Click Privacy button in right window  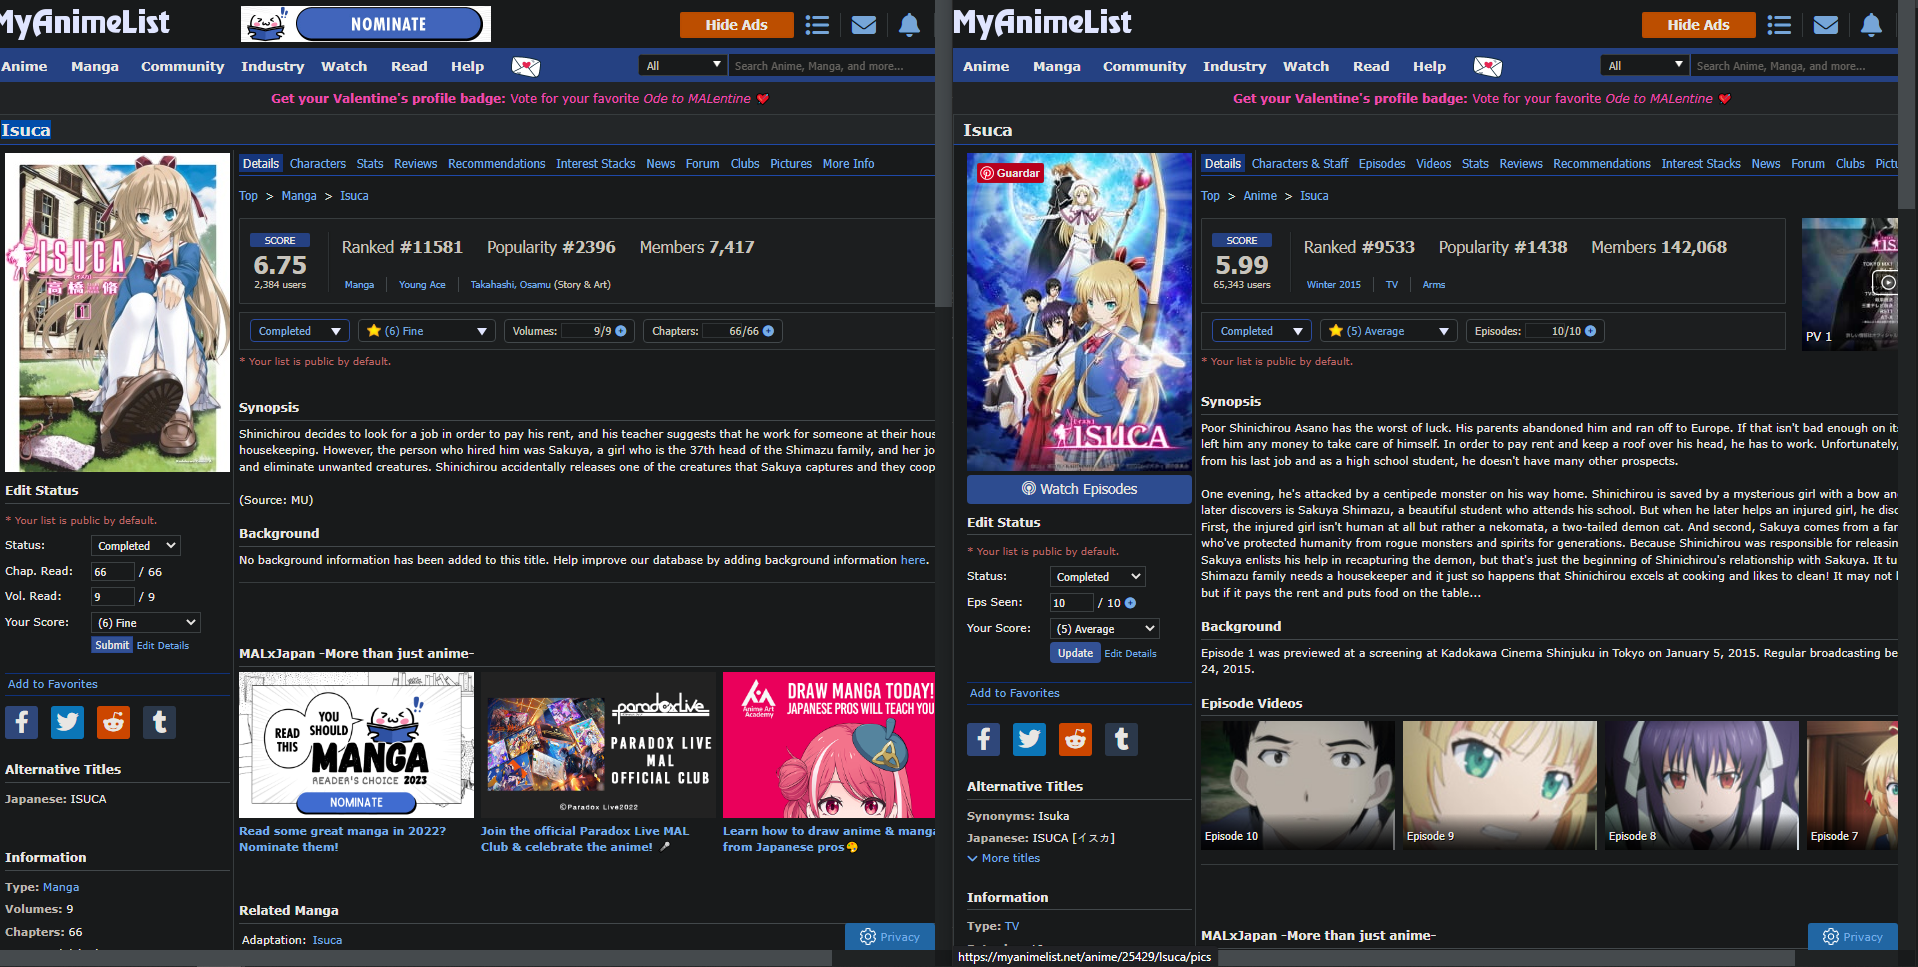click(x=1853, y=937)
